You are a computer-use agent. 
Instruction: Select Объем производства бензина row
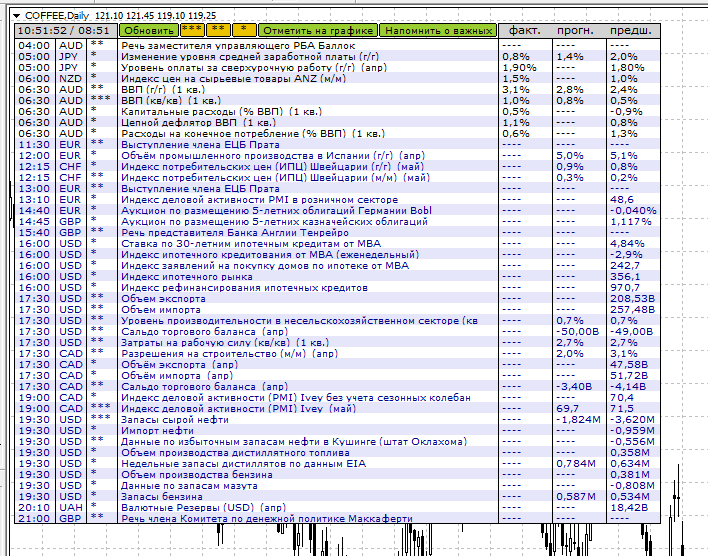(x=337, y=475)
